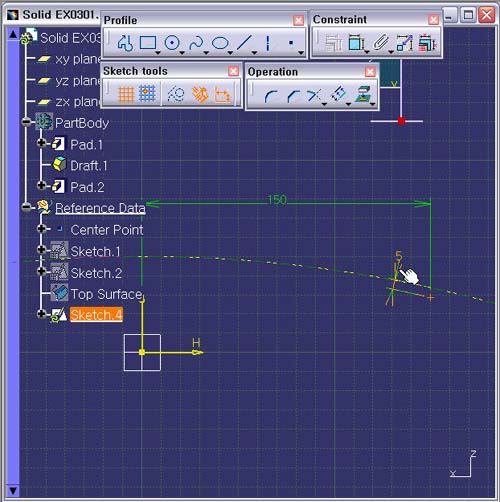Select the Chamfer tool in Operation toolbar

293,96
